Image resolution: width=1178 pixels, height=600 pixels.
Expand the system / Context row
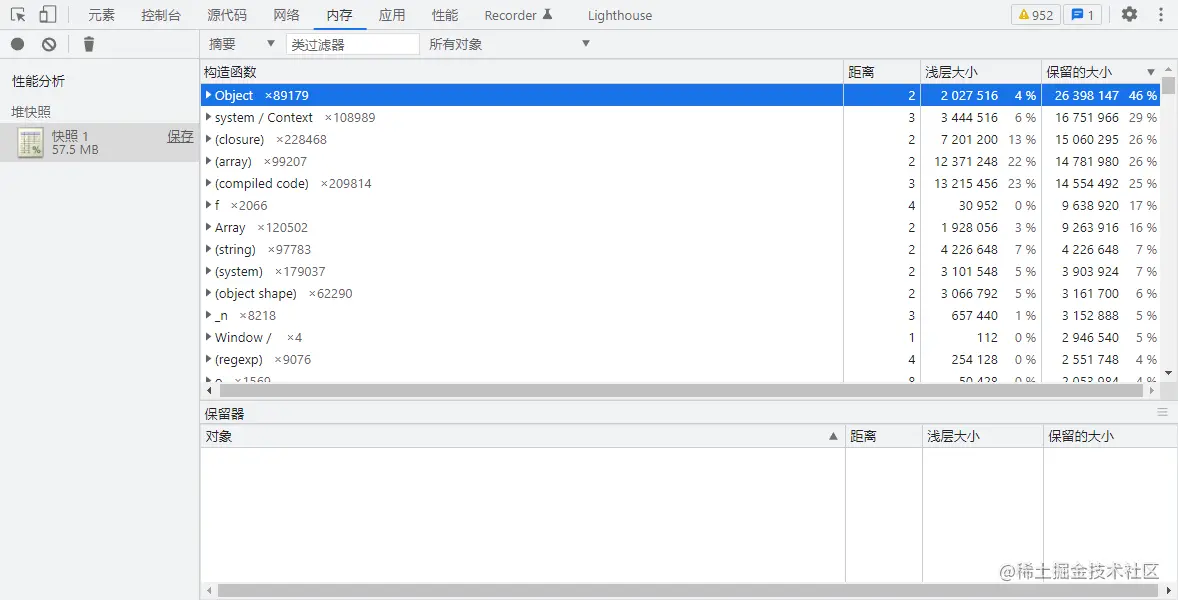[208, 117]
